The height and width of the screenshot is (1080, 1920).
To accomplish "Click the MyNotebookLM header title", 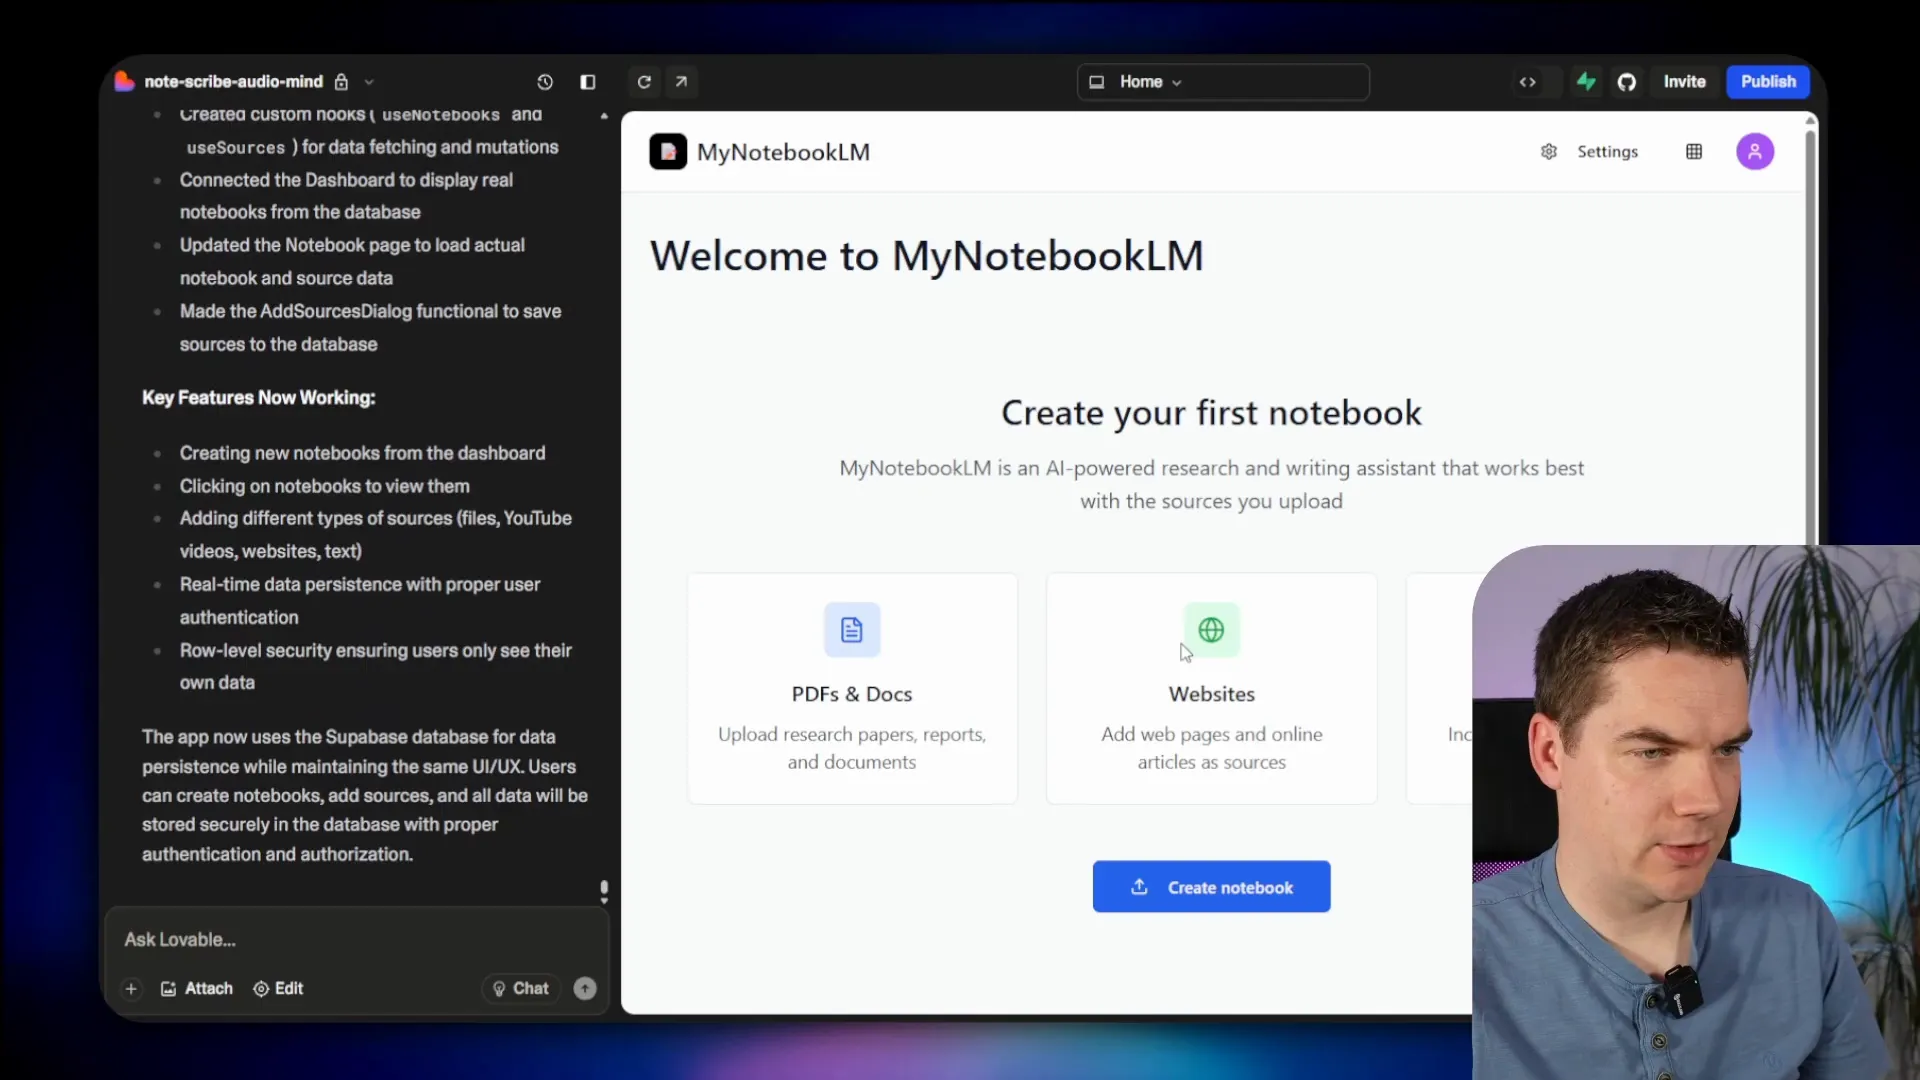I will coord(783,152).
